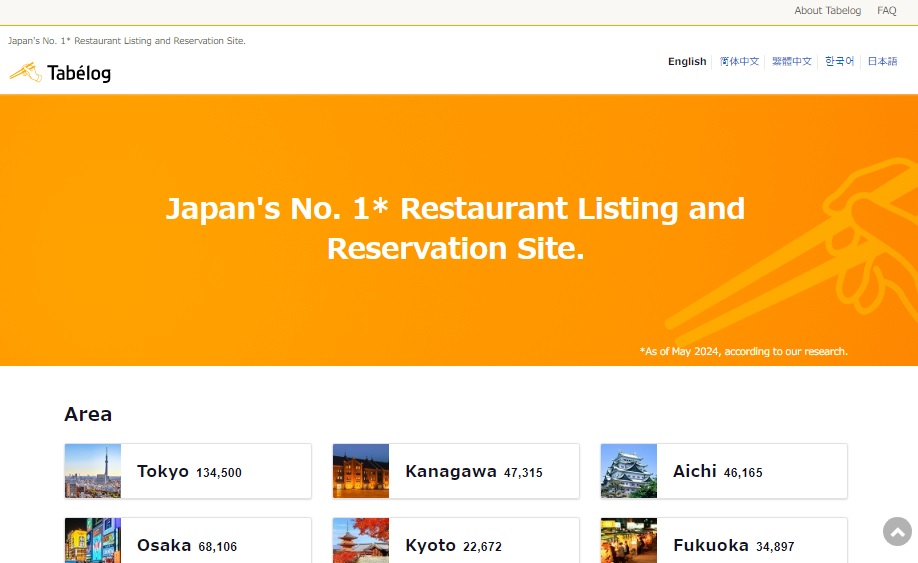This screenshot has width=918, height=563.
Task: Click the Osaka neon street thumbnail
Action: [93, 541]
